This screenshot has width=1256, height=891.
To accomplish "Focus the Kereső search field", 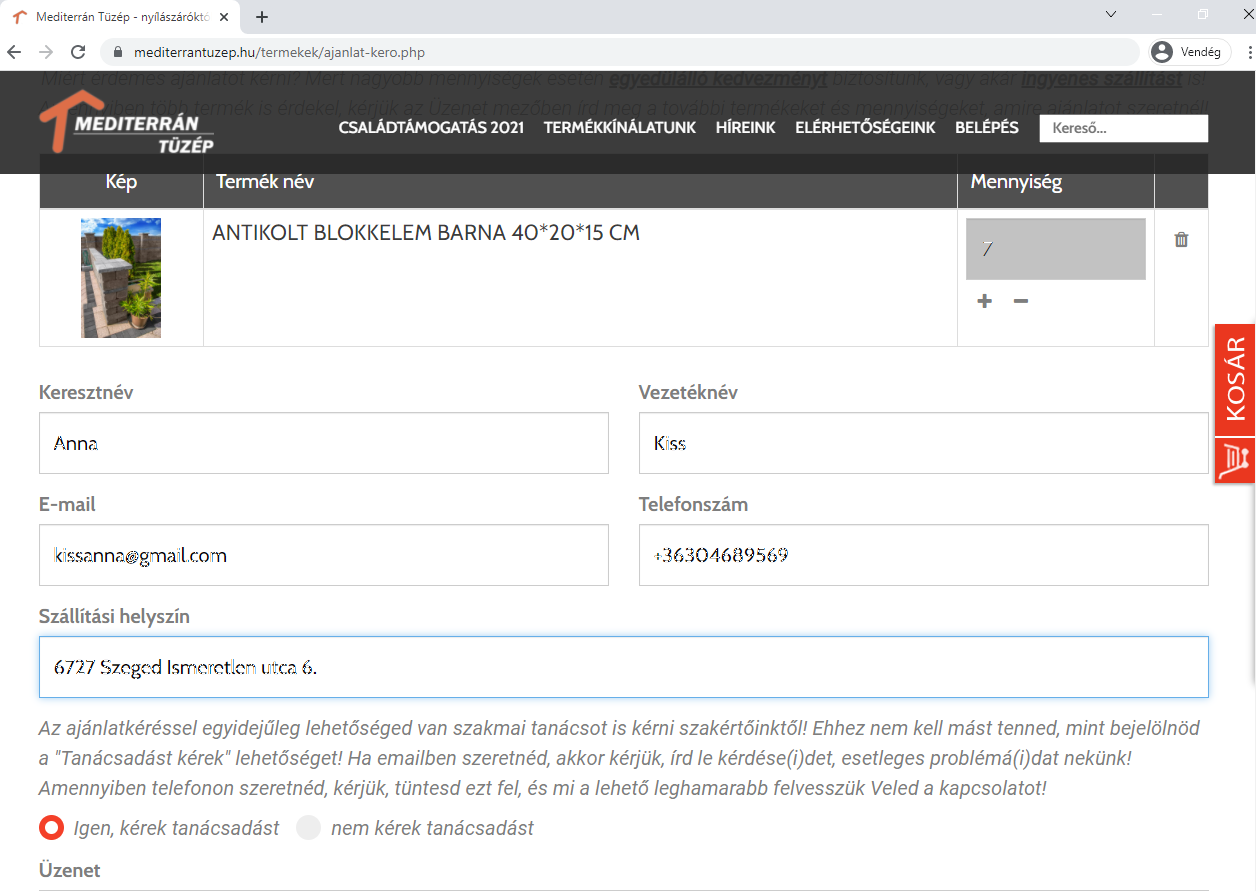I will (x=1123, y=128).
